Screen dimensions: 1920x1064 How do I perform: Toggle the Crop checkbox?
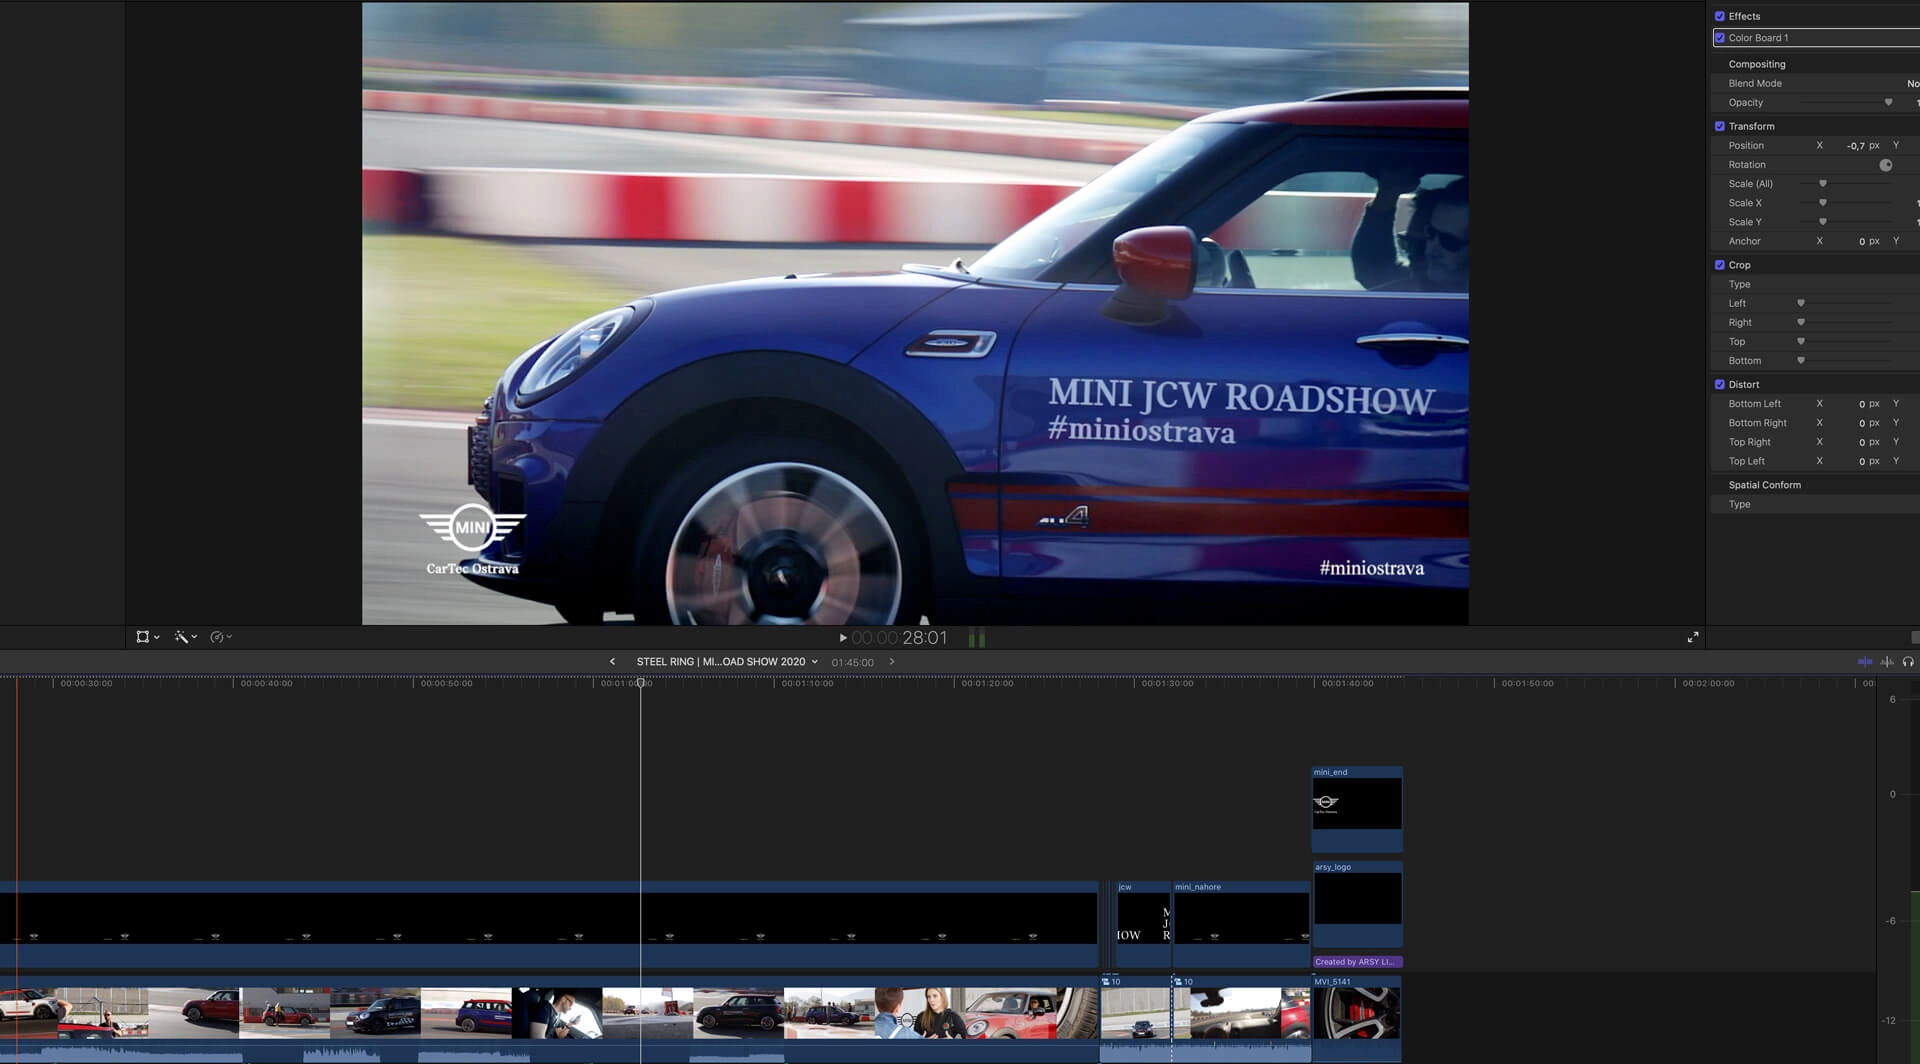(1720, 265)
